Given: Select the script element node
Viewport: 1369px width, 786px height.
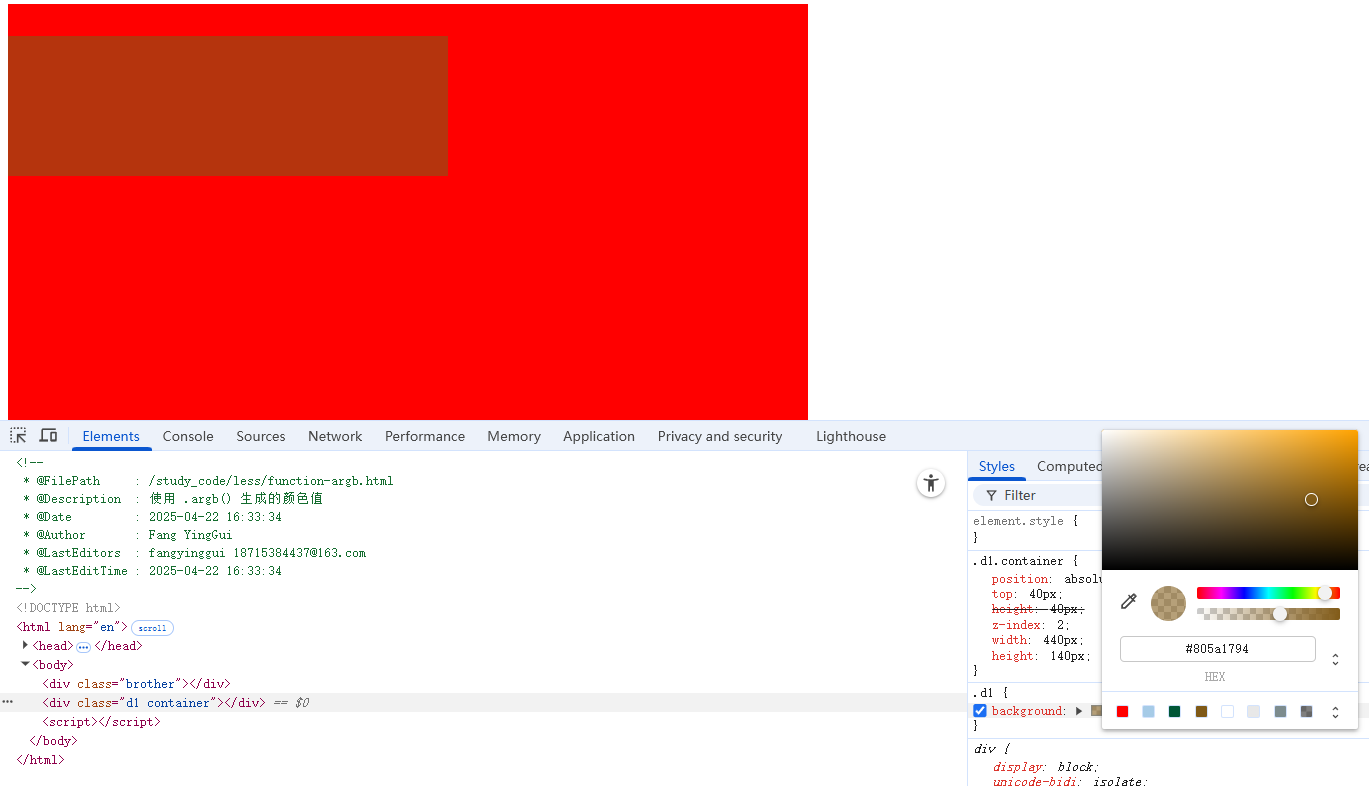Looking at the screenshot, I should (101, 722).
